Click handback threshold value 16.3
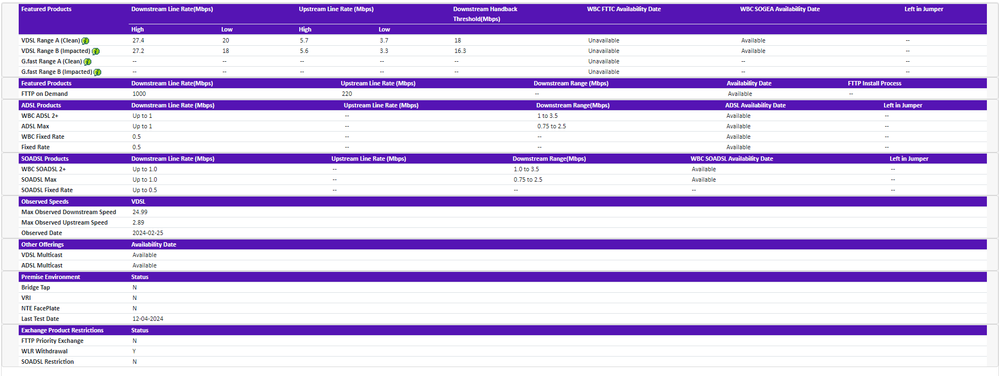This screenshot has width=999, height=376. [x=461, y=51]
